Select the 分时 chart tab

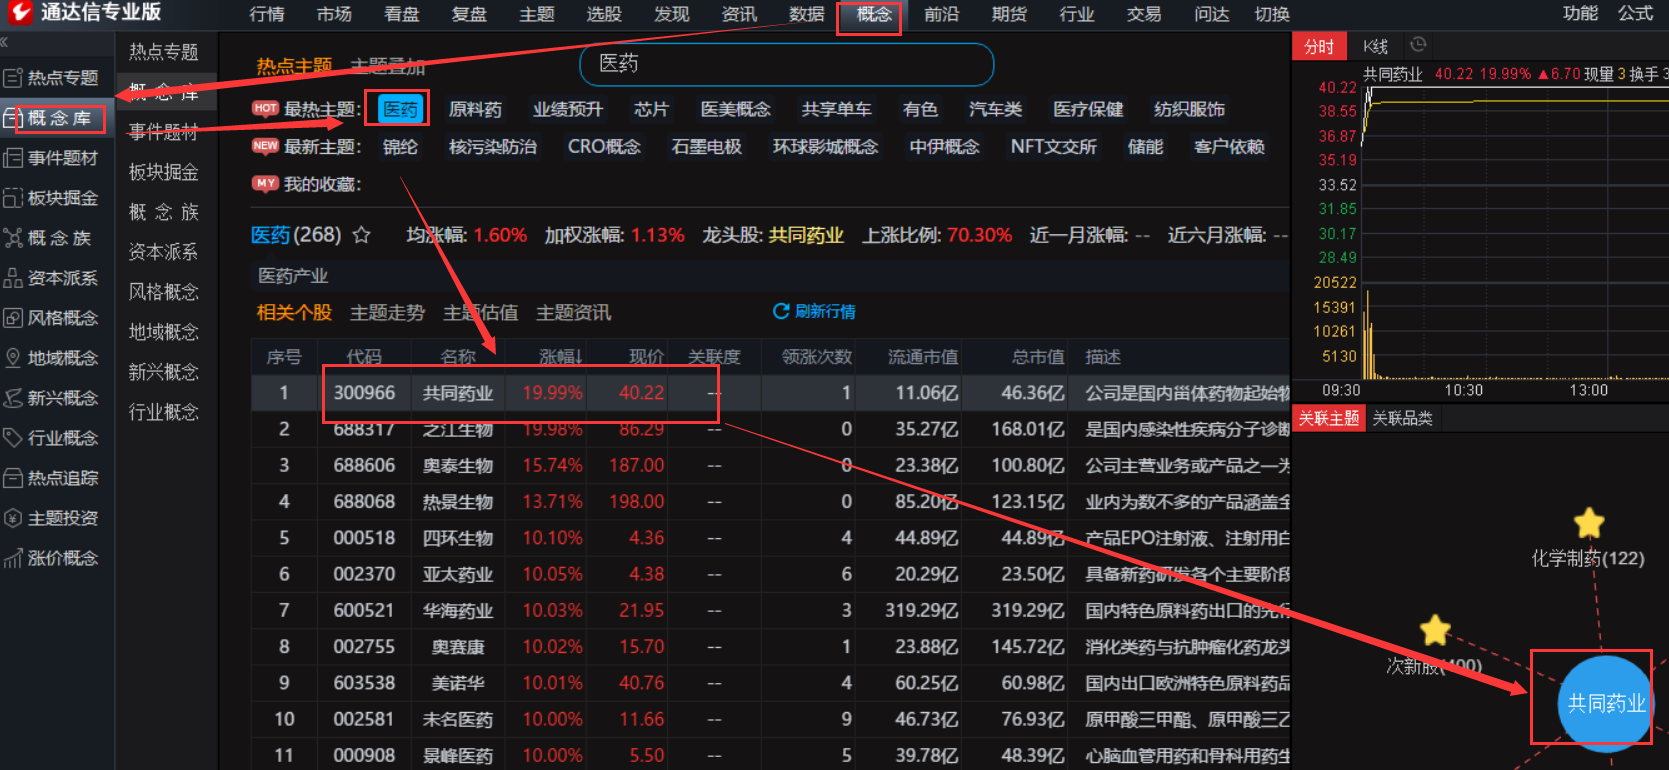pos(1320,46)
